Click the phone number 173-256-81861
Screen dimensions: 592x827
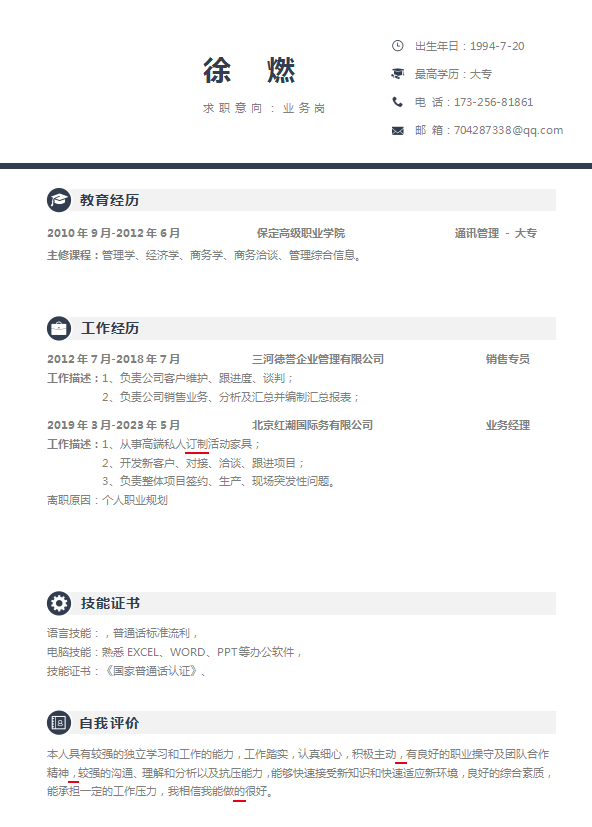click(x=493, y=102)
